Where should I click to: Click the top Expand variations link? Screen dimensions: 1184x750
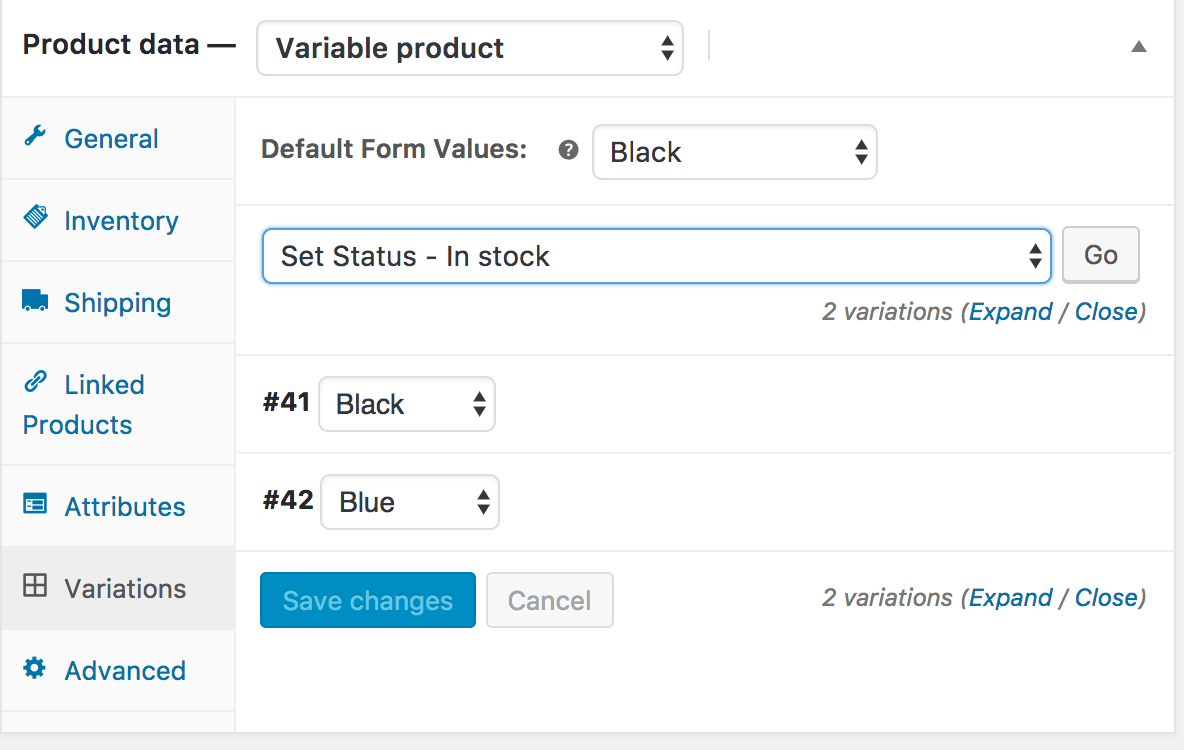1010,312
